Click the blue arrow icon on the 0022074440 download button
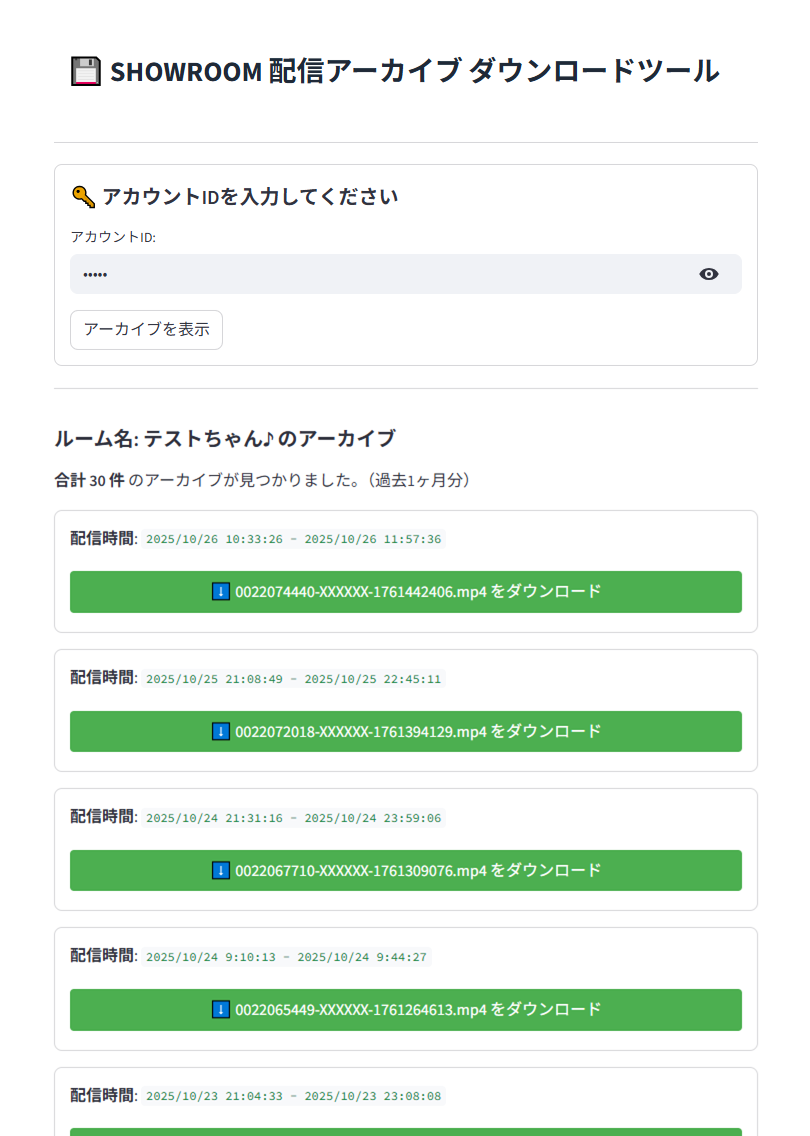This screenshot has width=810, height=1136. (x=221, y=591)
